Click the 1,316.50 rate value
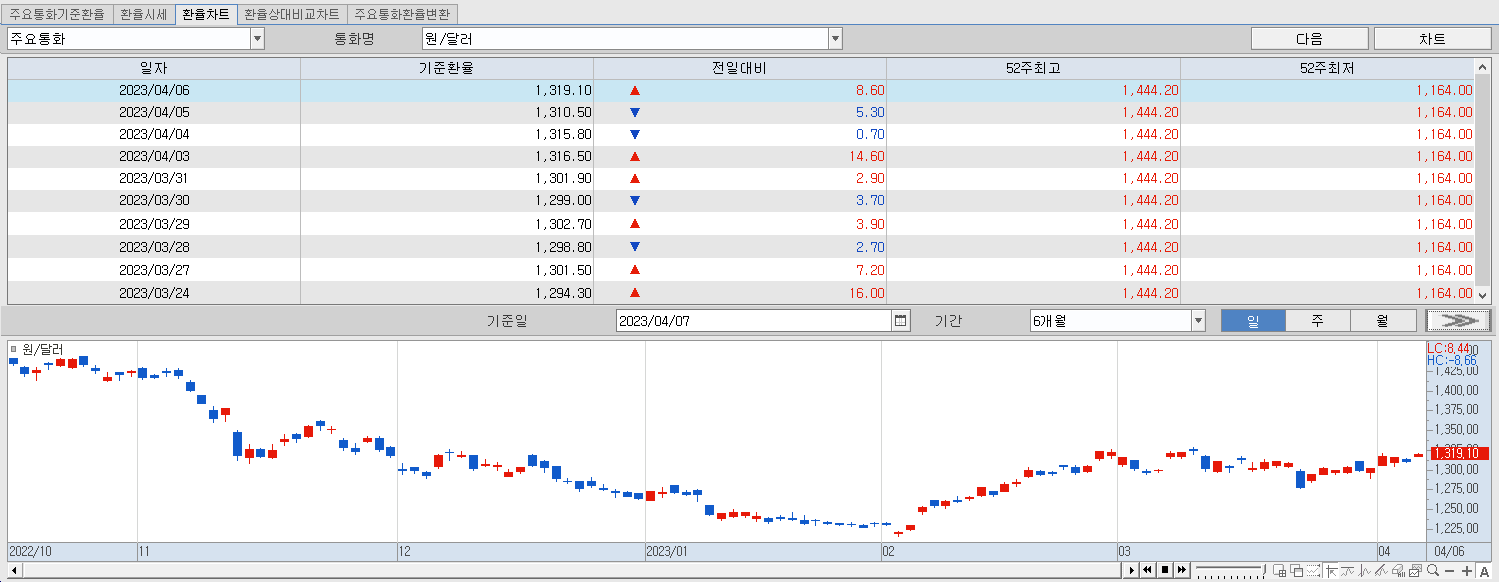Screen dimensions: 1499x582 563,156
